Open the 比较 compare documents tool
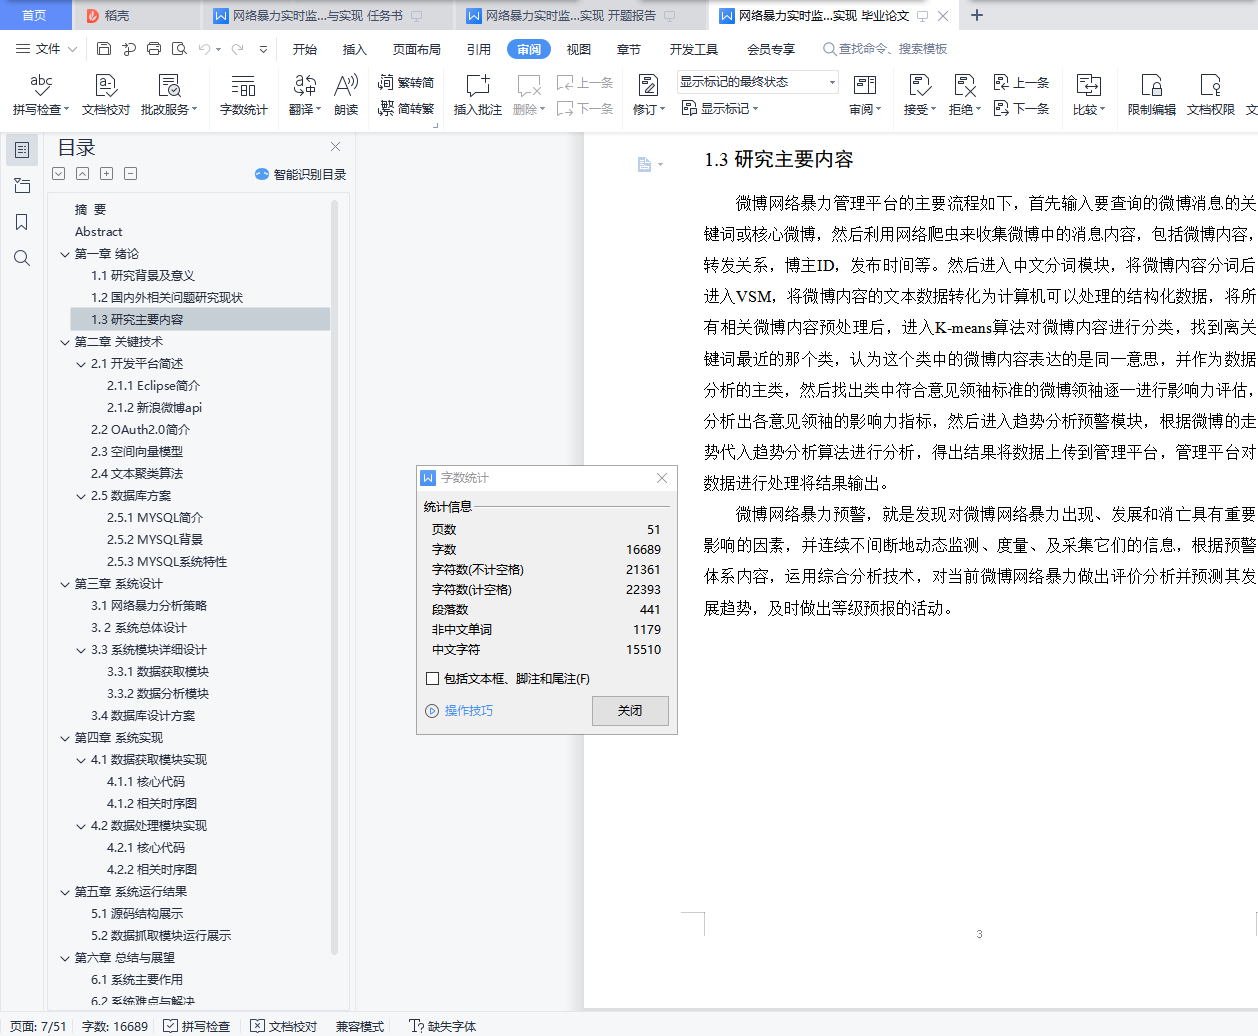This screenshot has height=1036, width=1258. click(x=1089, y=95)
